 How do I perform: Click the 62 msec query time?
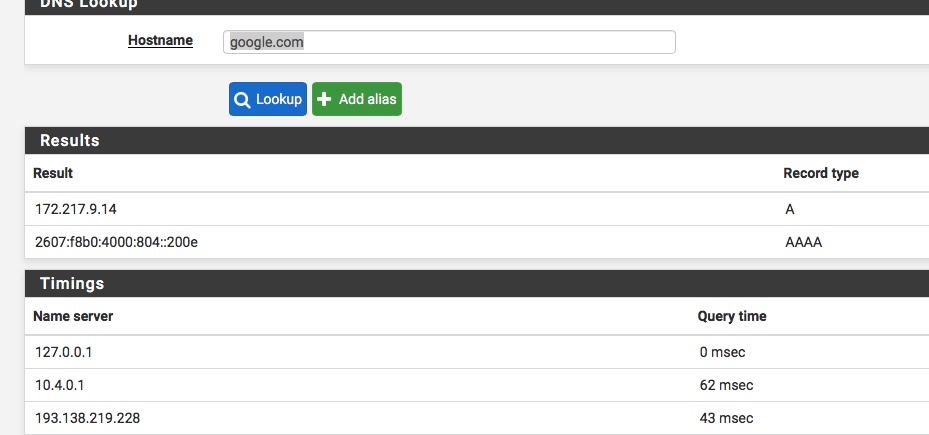point(726,385)
